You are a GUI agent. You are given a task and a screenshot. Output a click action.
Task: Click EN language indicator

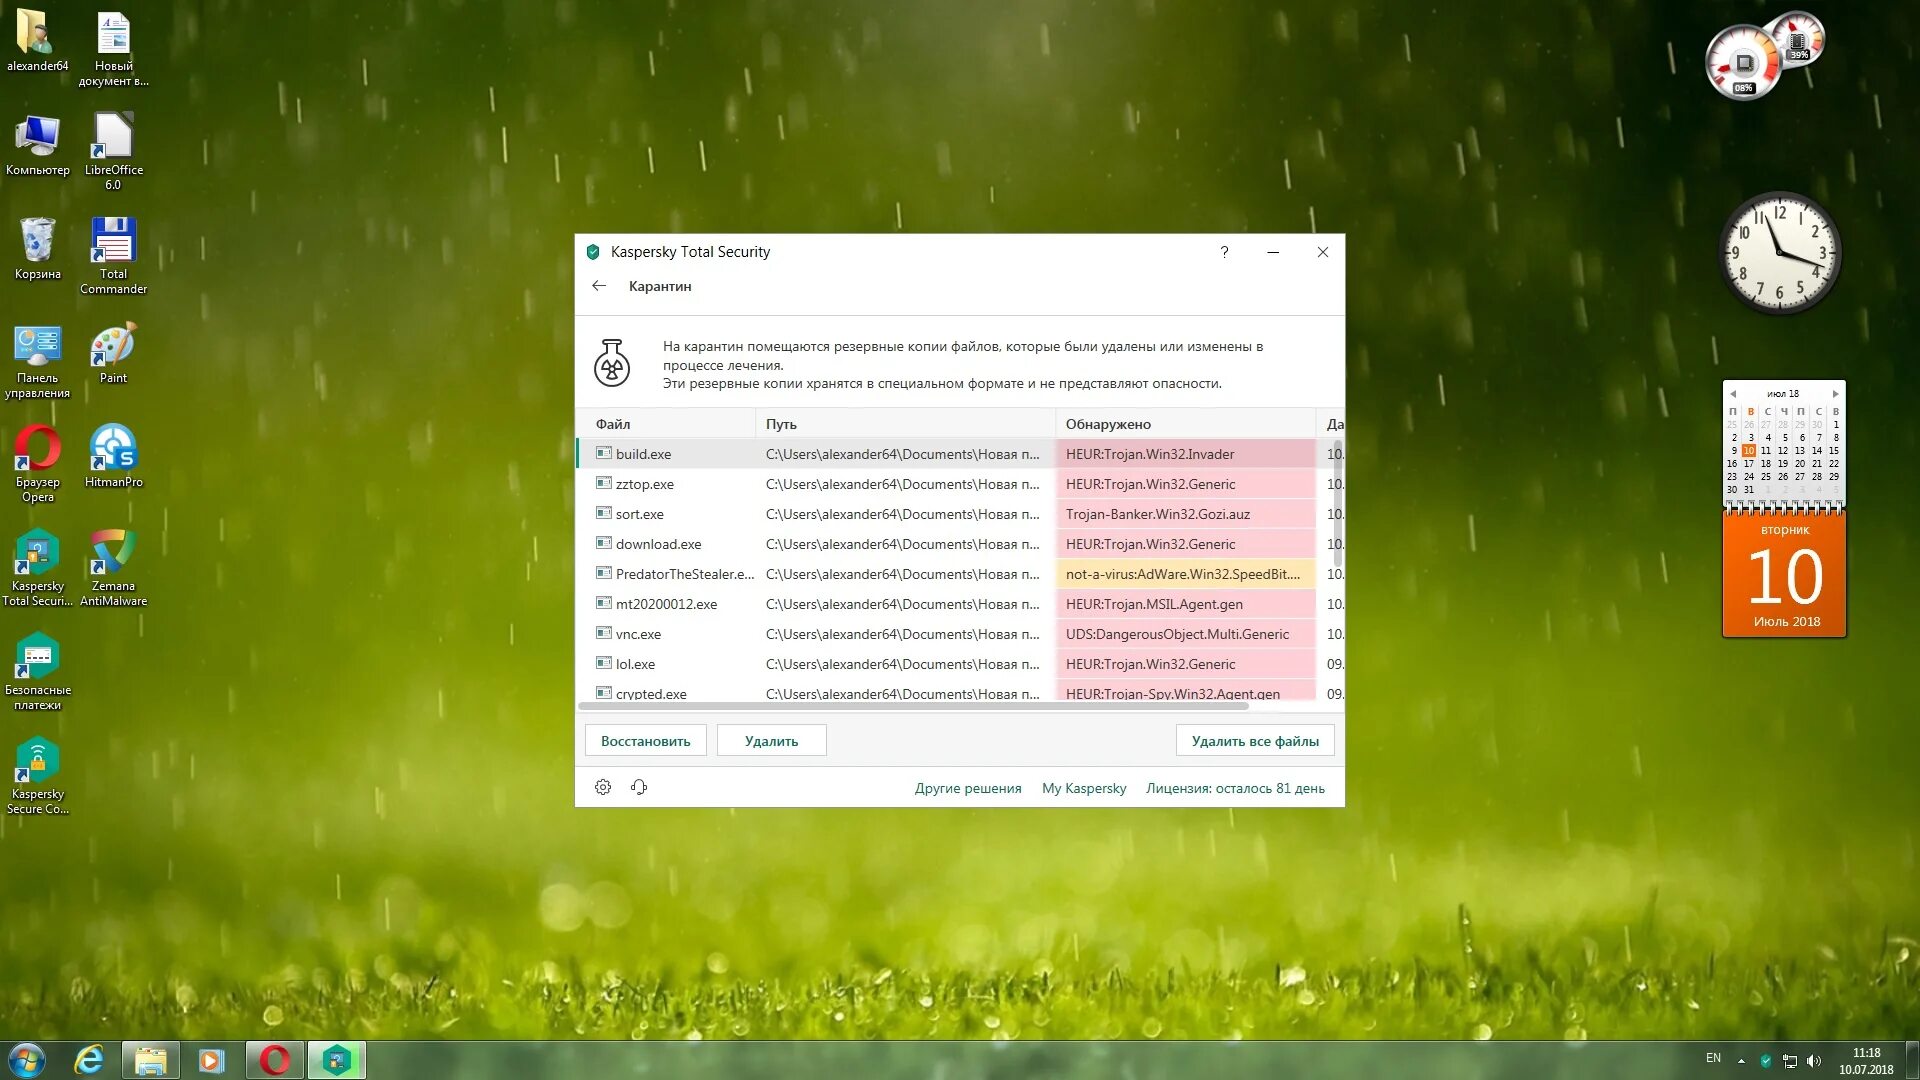(1713, 1058)
